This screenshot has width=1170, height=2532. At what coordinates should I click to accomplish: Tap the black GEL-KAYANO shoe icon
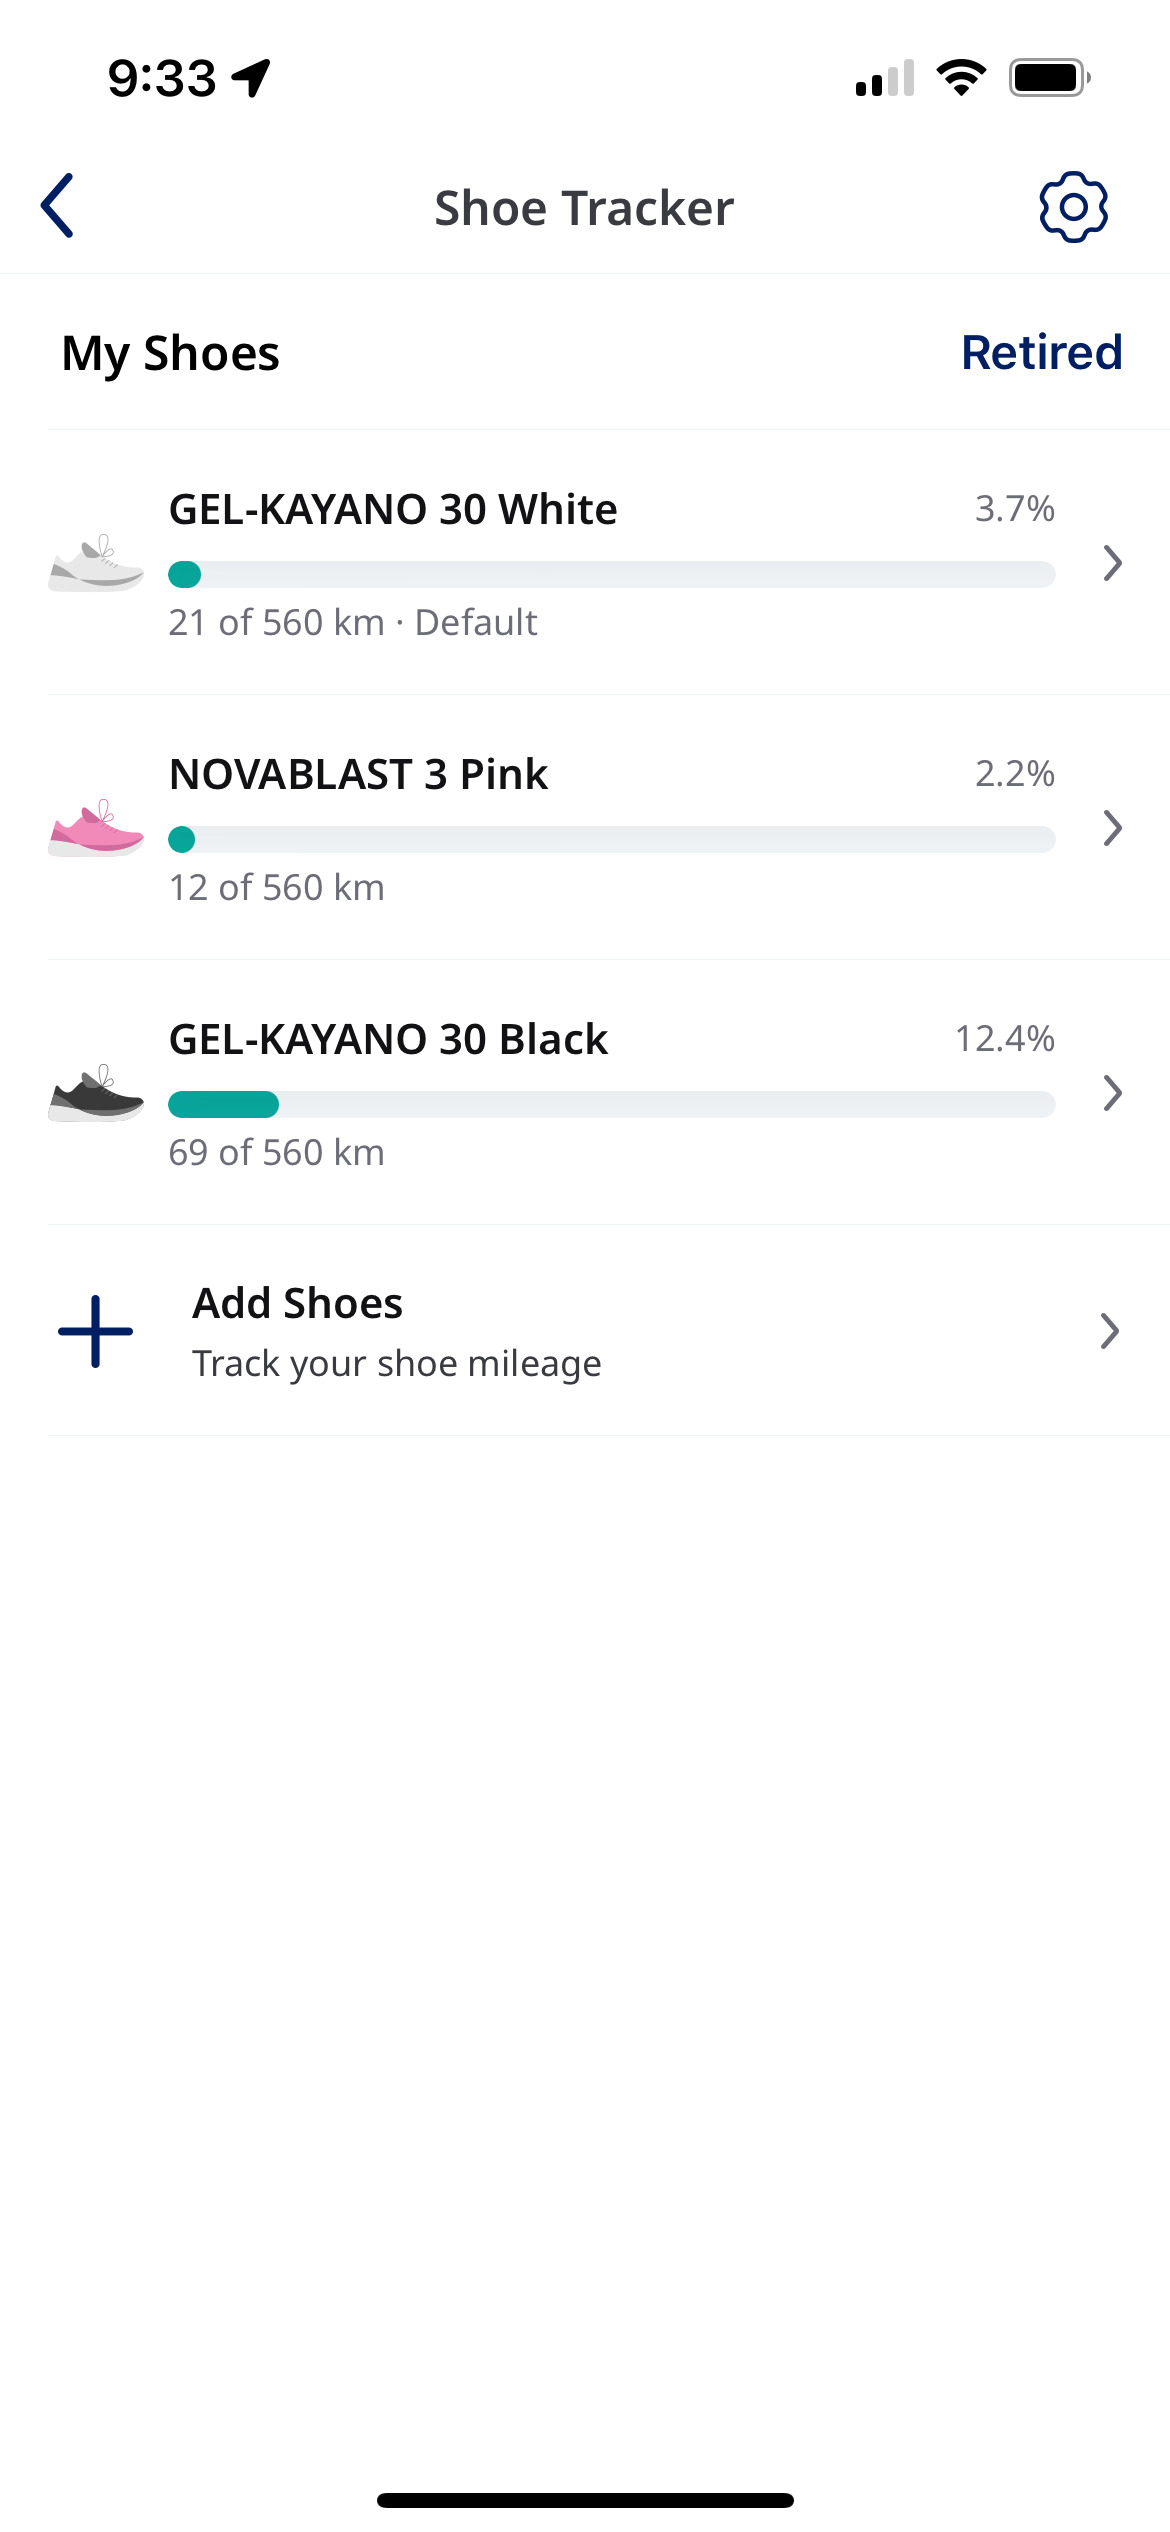point(96,1094)
